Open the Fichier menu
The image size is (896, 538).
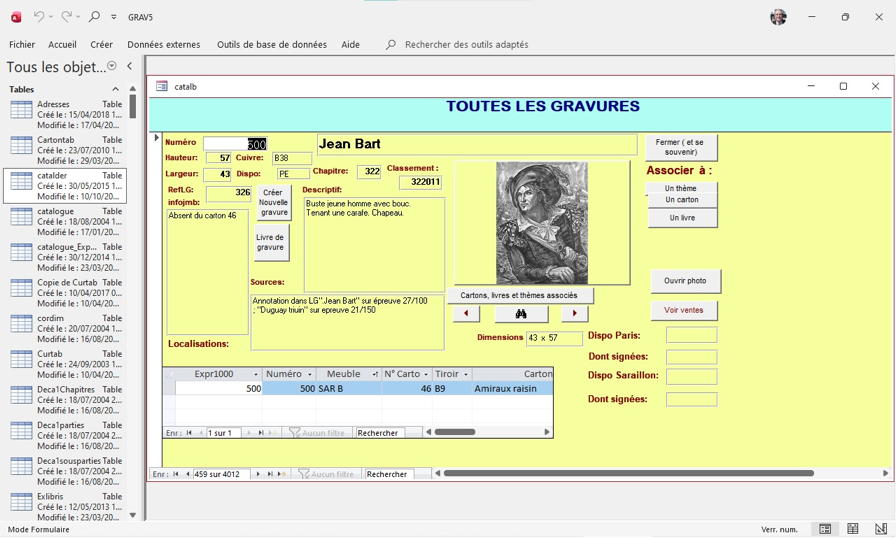point(22,45)
